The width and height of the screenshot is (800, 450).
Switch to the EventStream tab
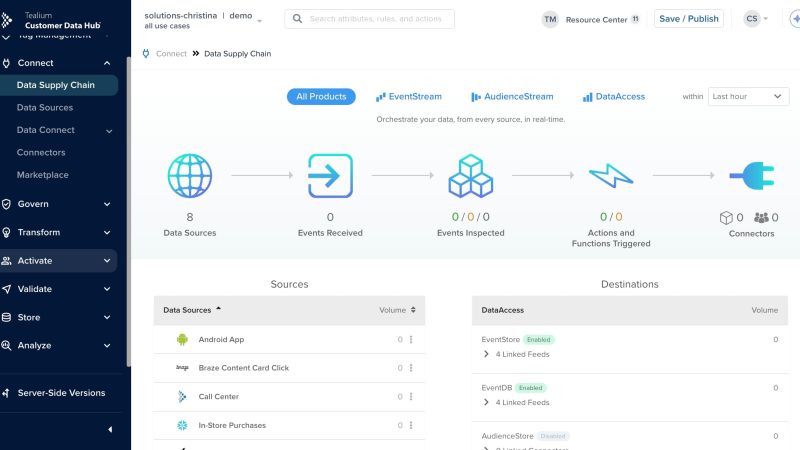408,97
